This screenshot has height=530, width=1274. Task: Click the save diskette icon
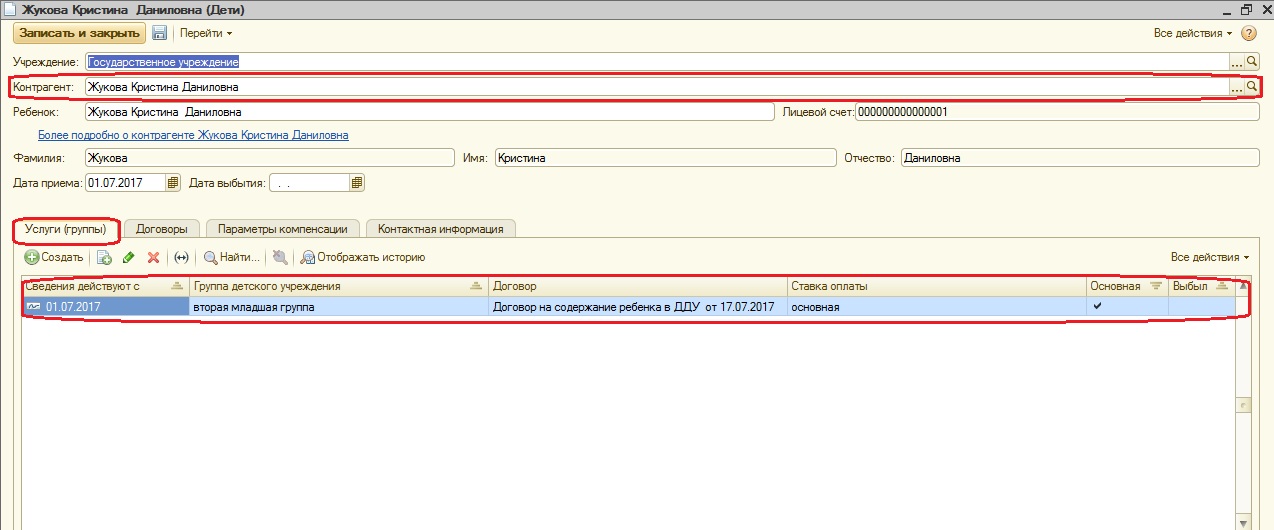(159, 33)
